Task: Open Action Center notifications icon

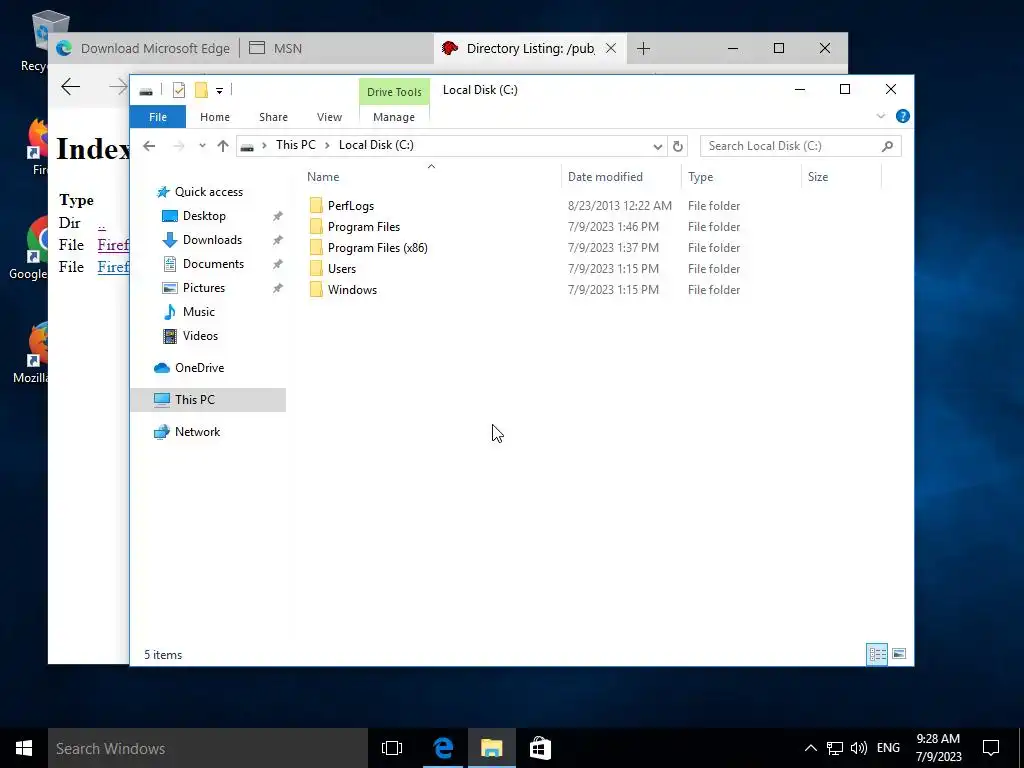Action: (x=991, y=748)
